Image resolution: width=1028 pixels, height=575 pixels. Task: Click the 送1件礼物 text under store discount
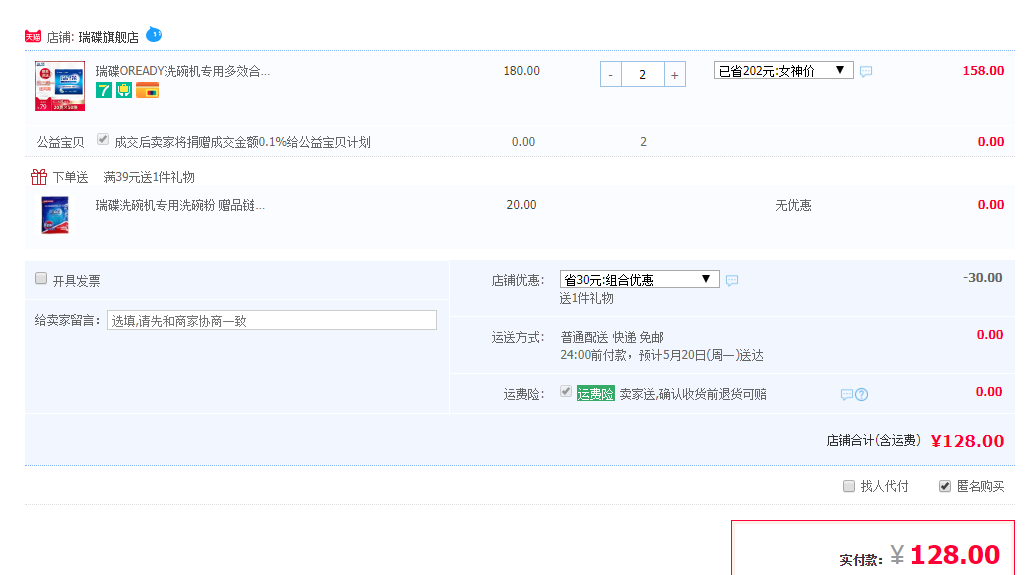[587, 299]
